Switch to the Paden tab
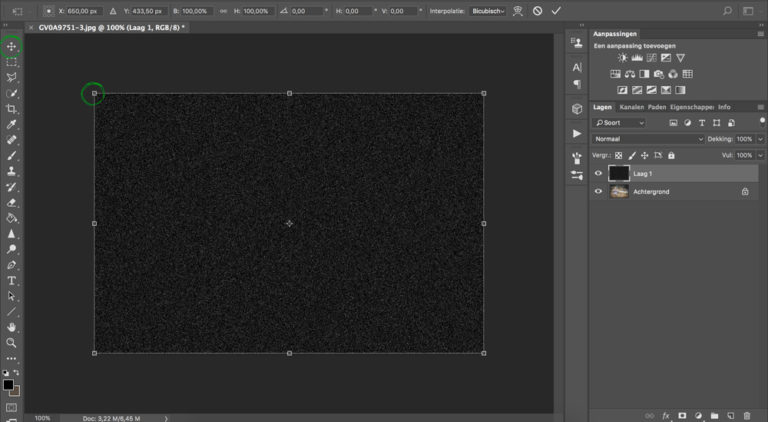The image size is (768, 422). [656, 107]
